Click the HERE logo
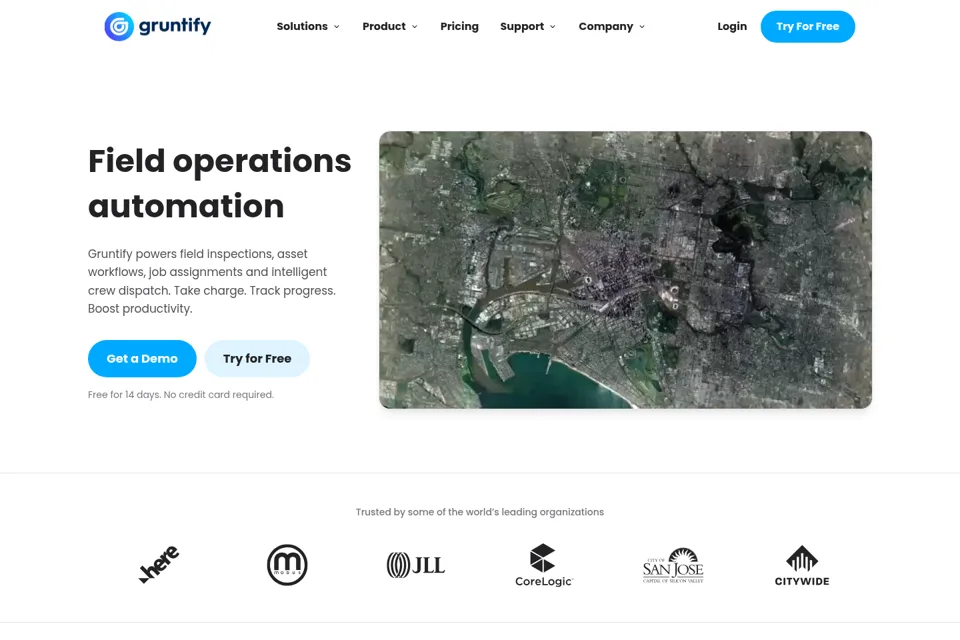 point(159,564)
